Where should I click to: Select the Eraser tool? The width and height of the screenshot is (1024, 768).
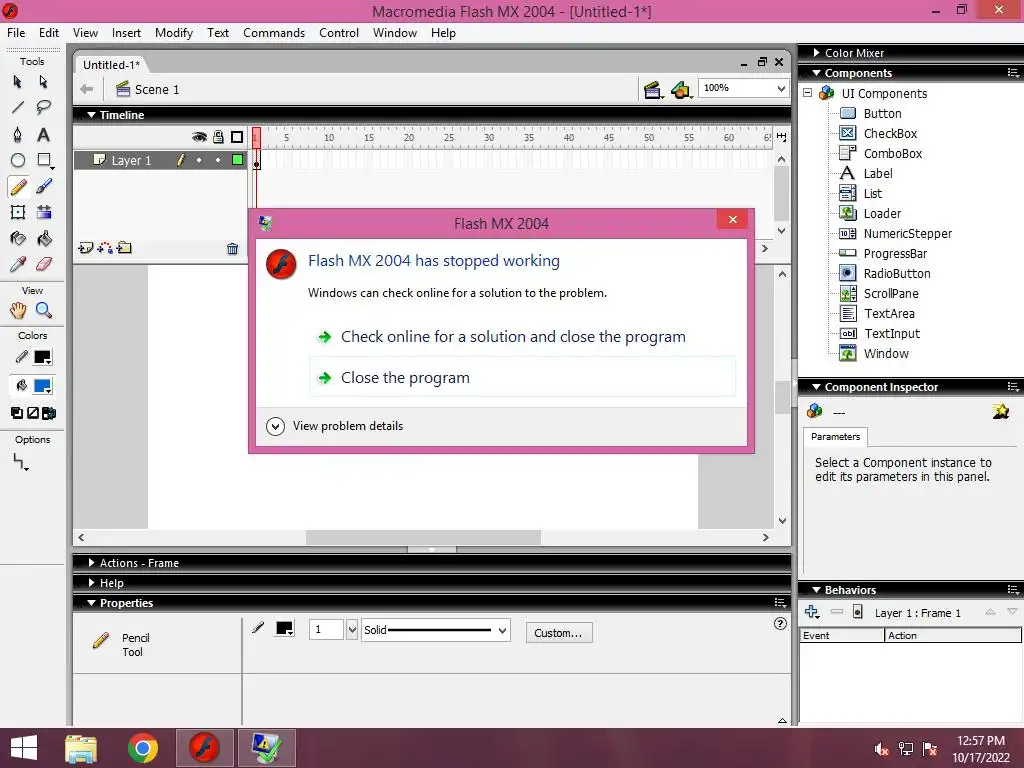tap(44, 264)
